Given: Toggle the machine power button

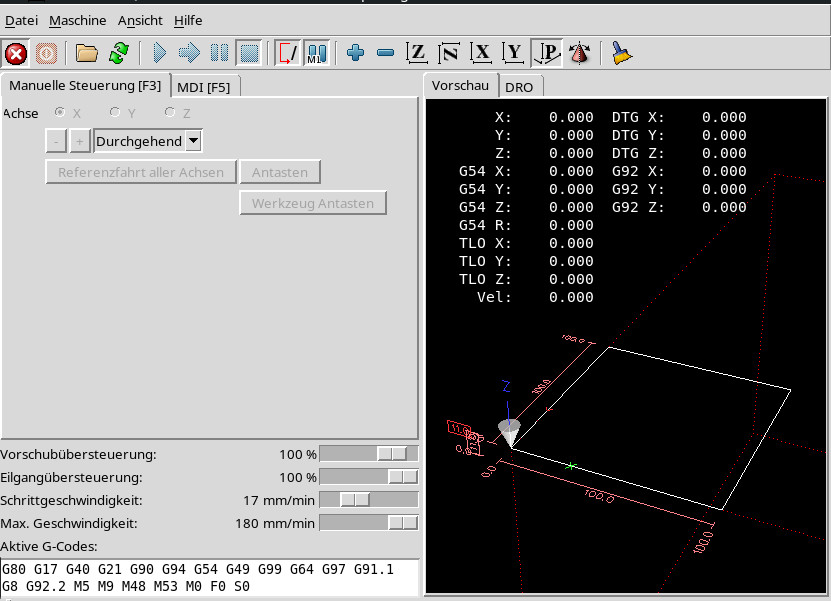Looking at the screenshot, I should [47, 54].
